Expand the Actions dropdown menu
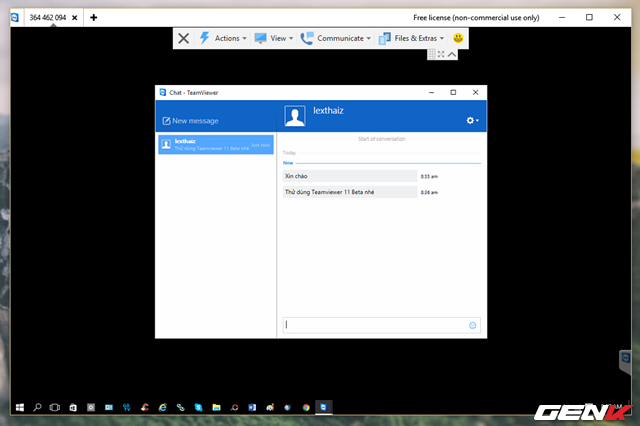The width and height of the screenshot is (640, 426). 221,39
